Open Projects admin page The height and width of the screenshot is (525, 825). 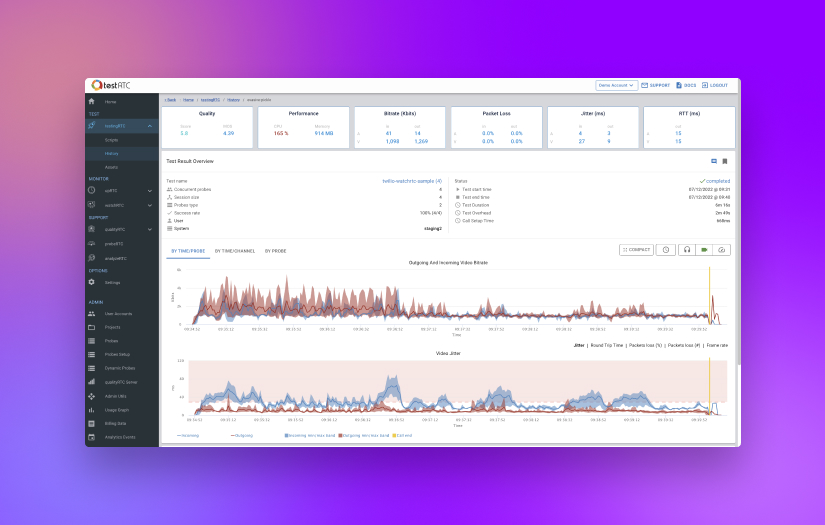[112, 327]
